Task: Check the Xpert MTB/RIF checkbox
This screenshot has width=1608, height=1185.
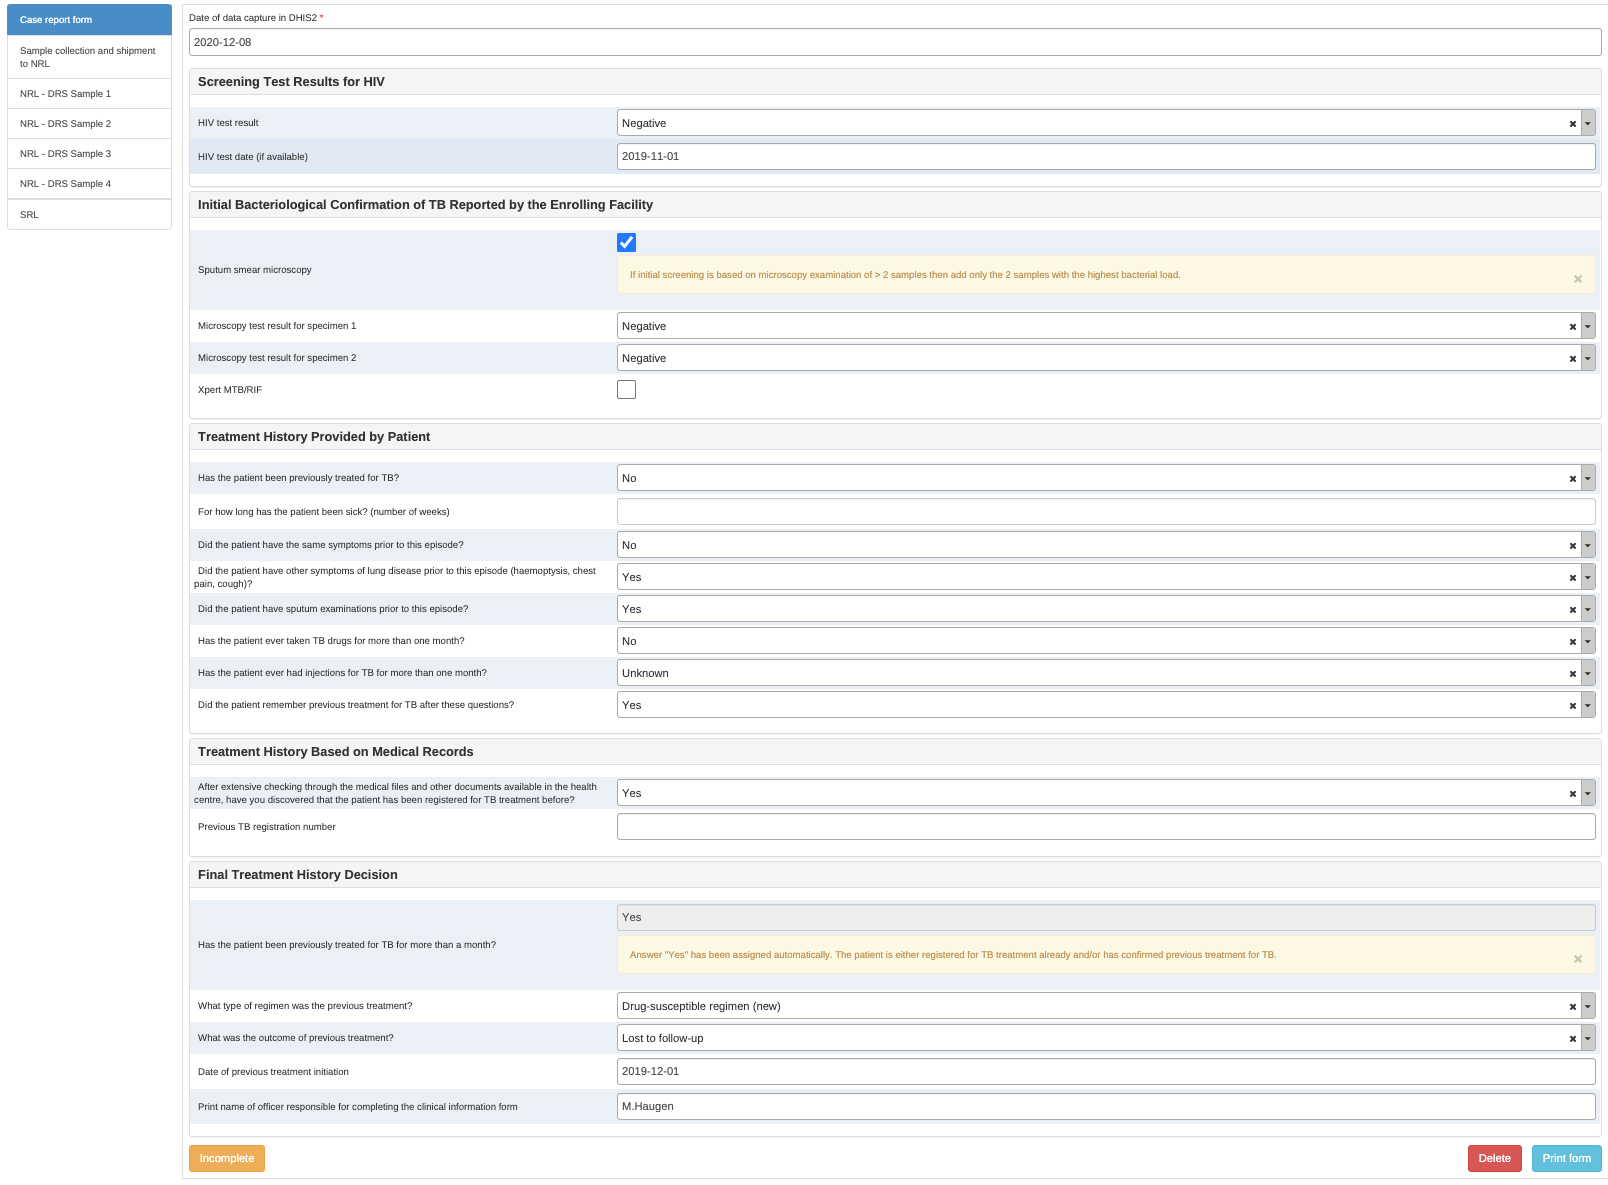Action: point(627,389)
